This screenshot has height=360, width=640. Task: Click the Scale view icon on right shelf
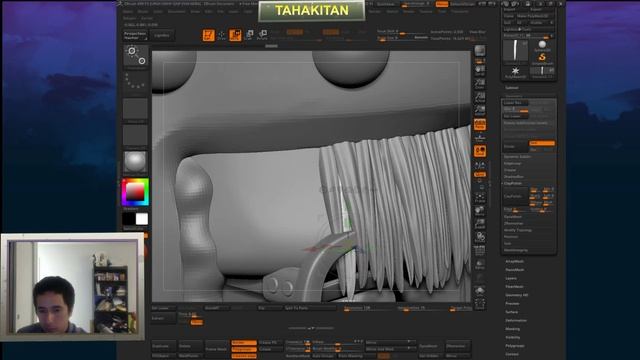point(480,224)
